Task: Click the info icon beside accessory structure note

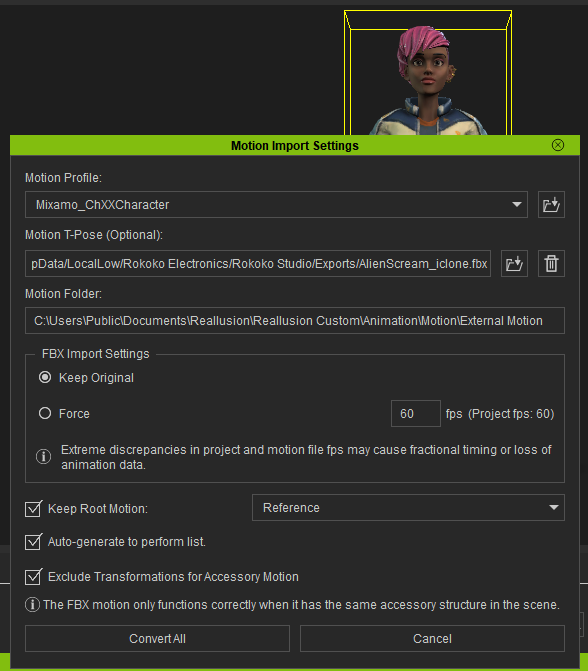Action: (33, 605)
